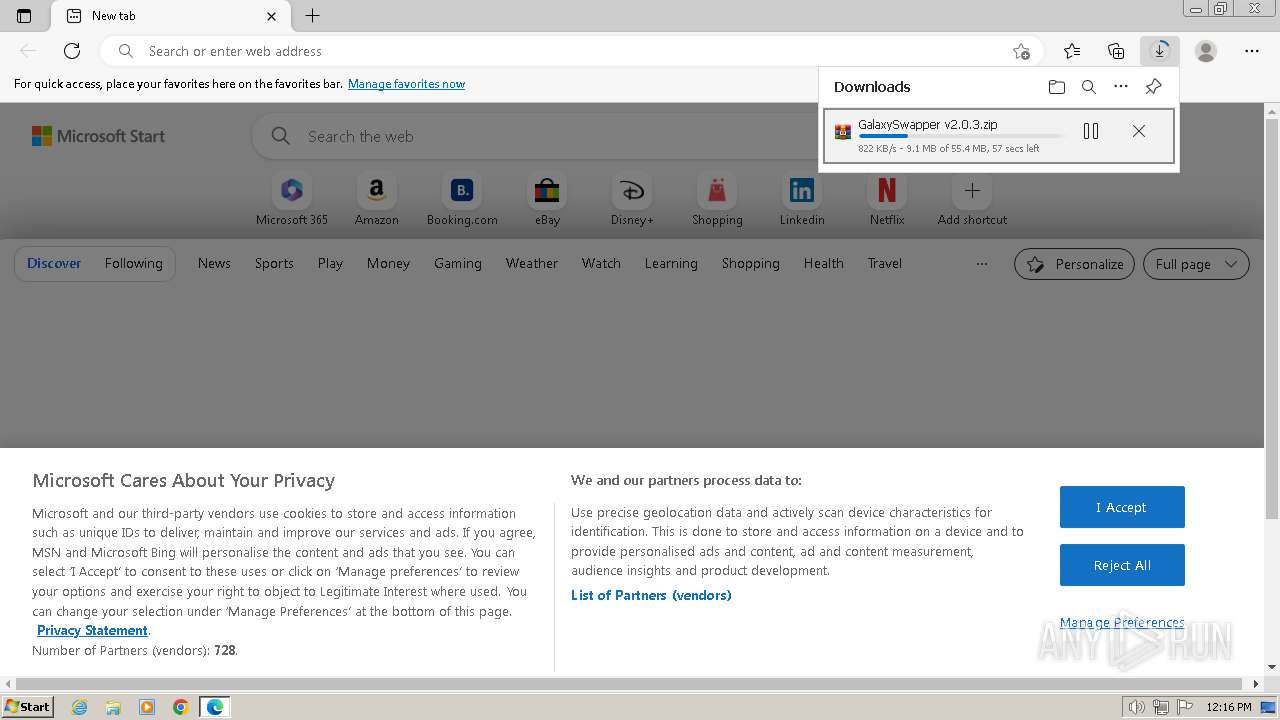Viewport: 1280px width, 720px height.
Task: Open Booking.com shortcut
Action: click(x=462, y=200)
